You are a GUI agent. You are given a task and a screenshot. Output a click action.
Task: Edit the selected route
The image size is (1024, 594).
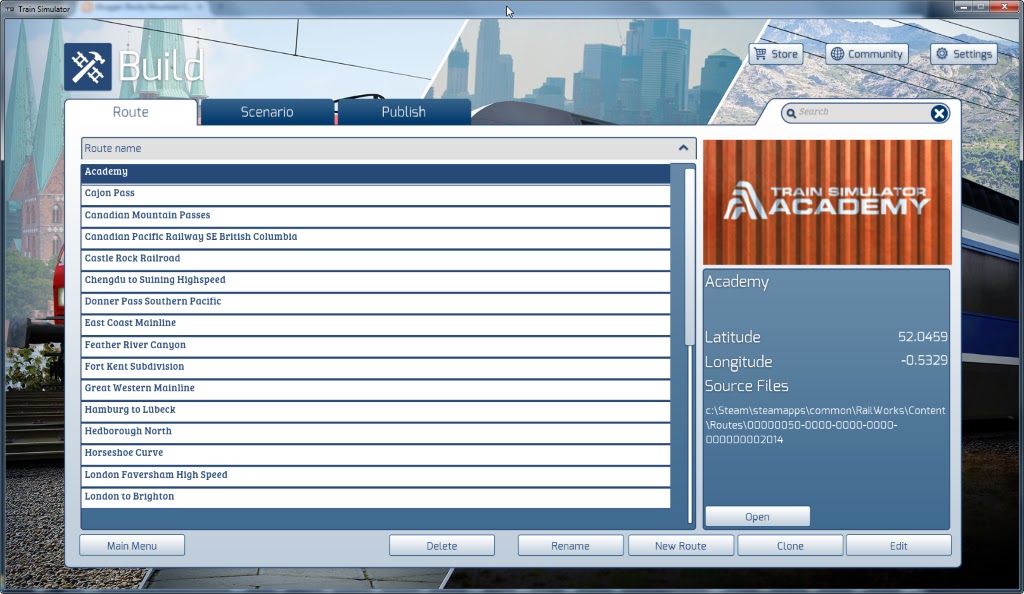click(898, 545)
